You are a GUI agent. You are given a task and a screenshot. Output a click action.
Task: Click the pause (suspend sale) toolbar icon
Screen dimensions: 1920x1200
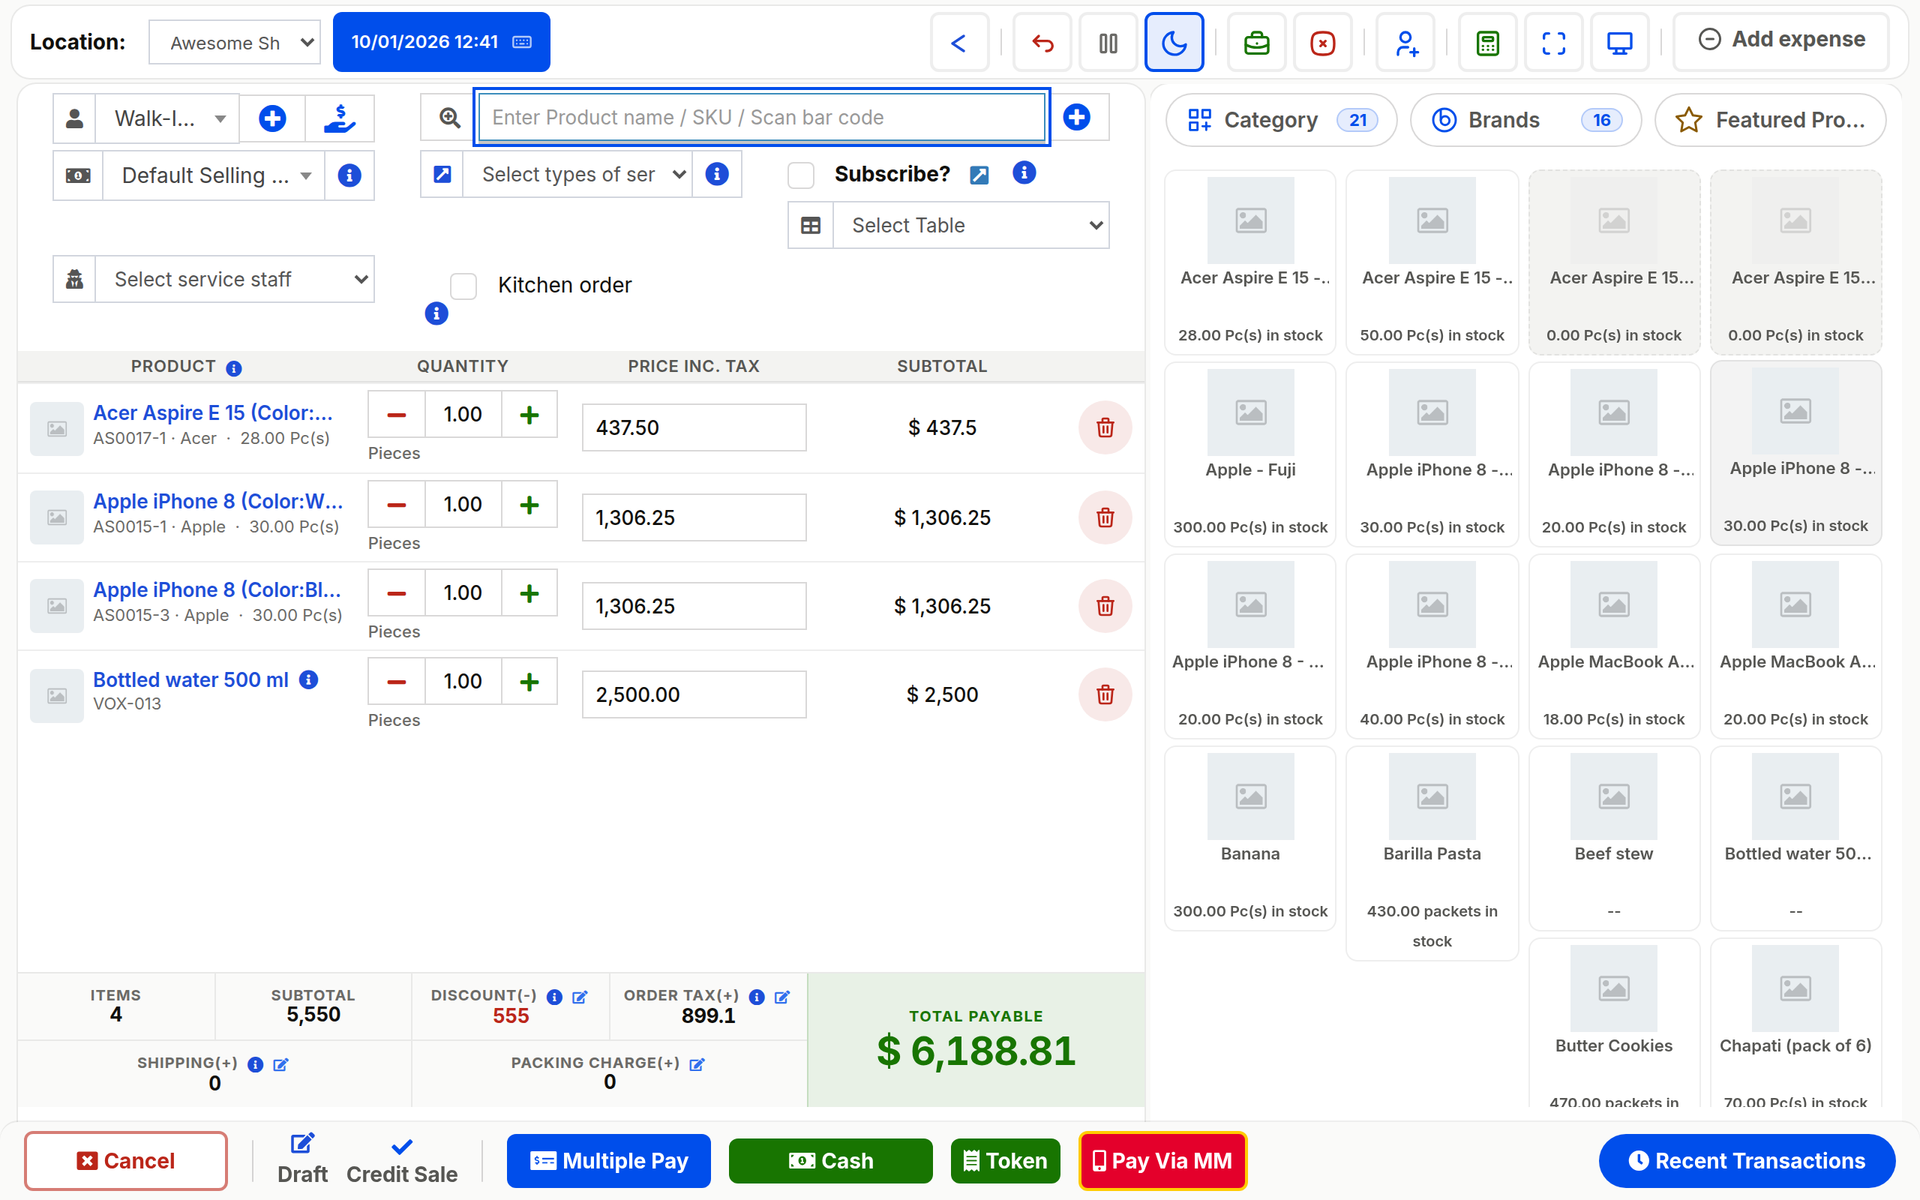1108,43
